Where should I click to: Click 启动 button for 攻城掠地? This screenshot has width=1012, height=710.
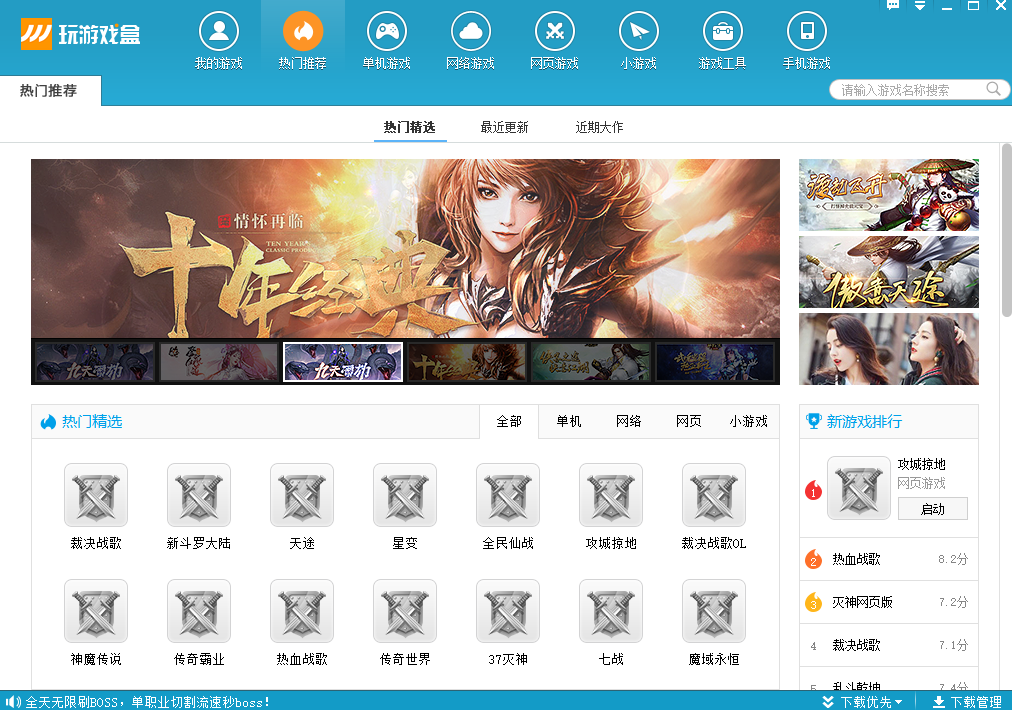pyautogui.click(x=932, y=509)
